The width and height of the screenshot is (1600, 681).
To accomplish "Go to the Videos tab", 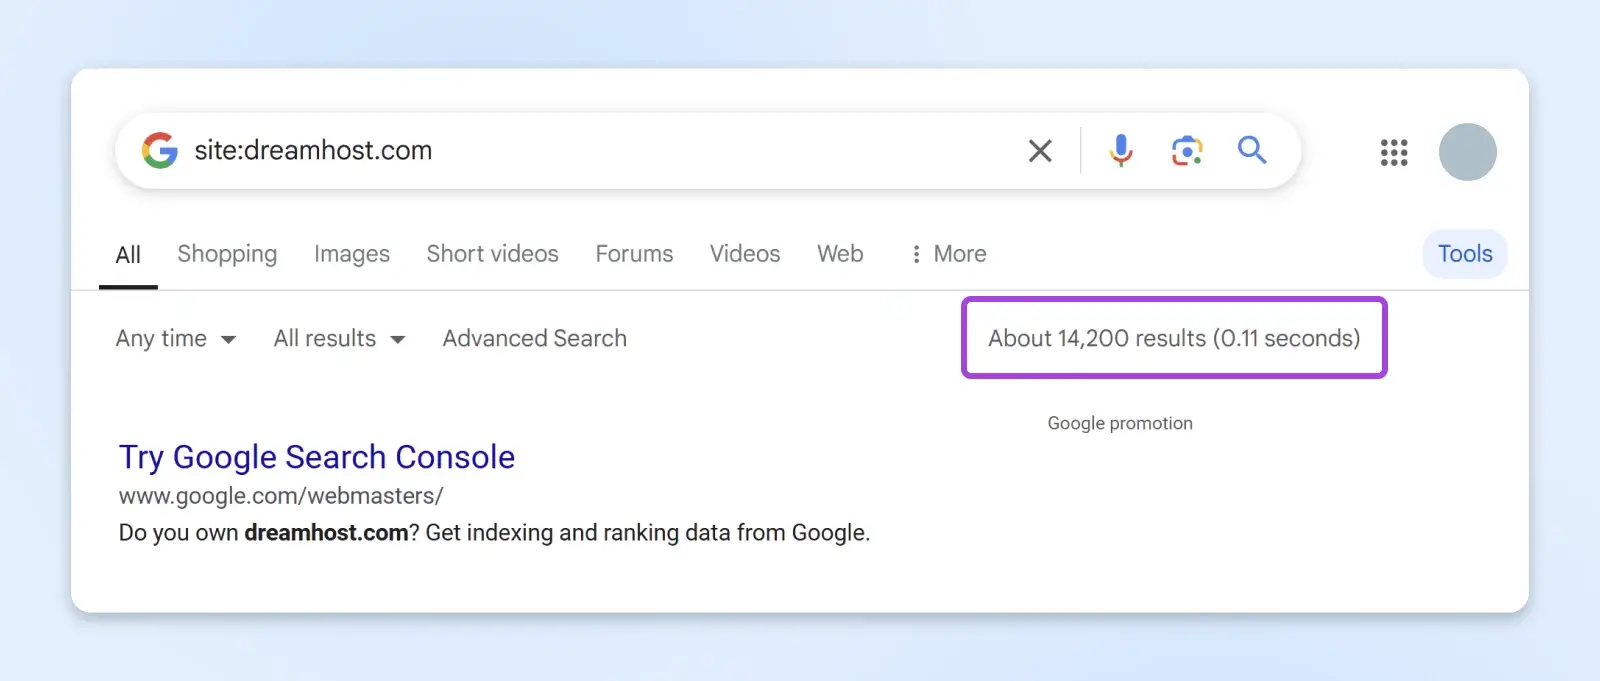I will (x=745, y=254).
